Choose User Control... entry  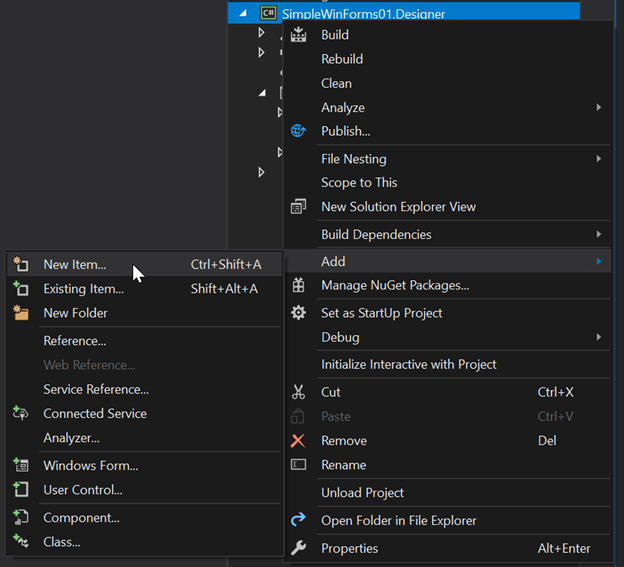point(144,489)
